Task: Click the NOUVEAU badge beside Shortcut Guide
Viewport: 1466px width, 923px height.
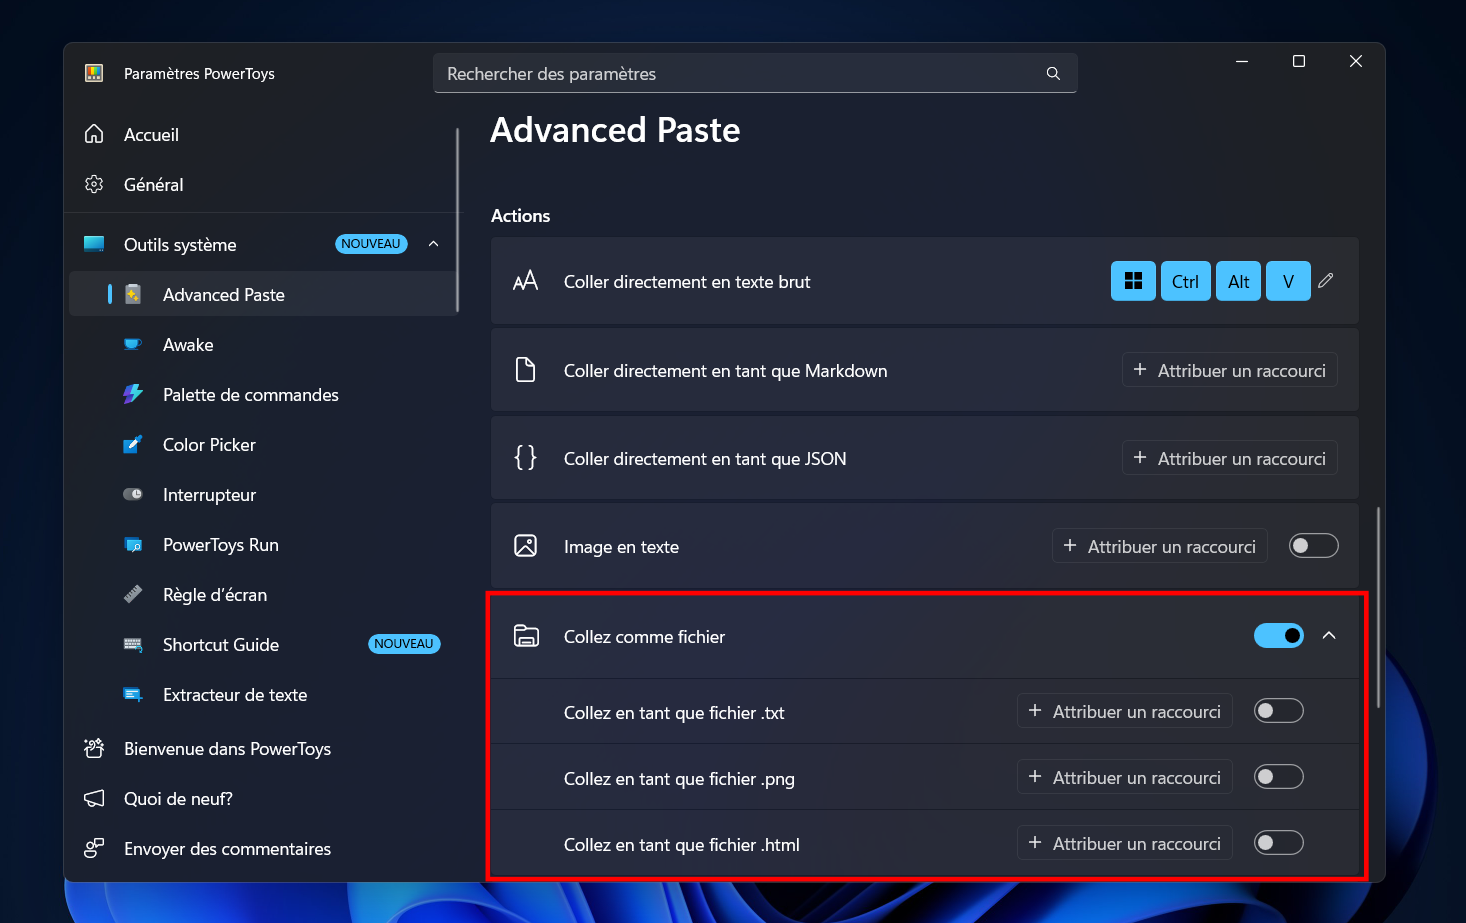Action: (x=404, y=644)
